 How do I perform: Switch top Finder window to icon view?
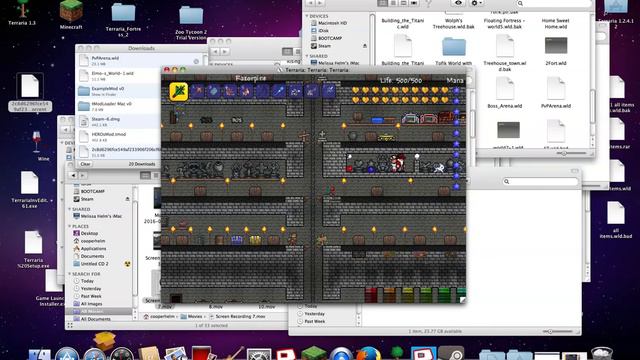[x=382, y=3]
